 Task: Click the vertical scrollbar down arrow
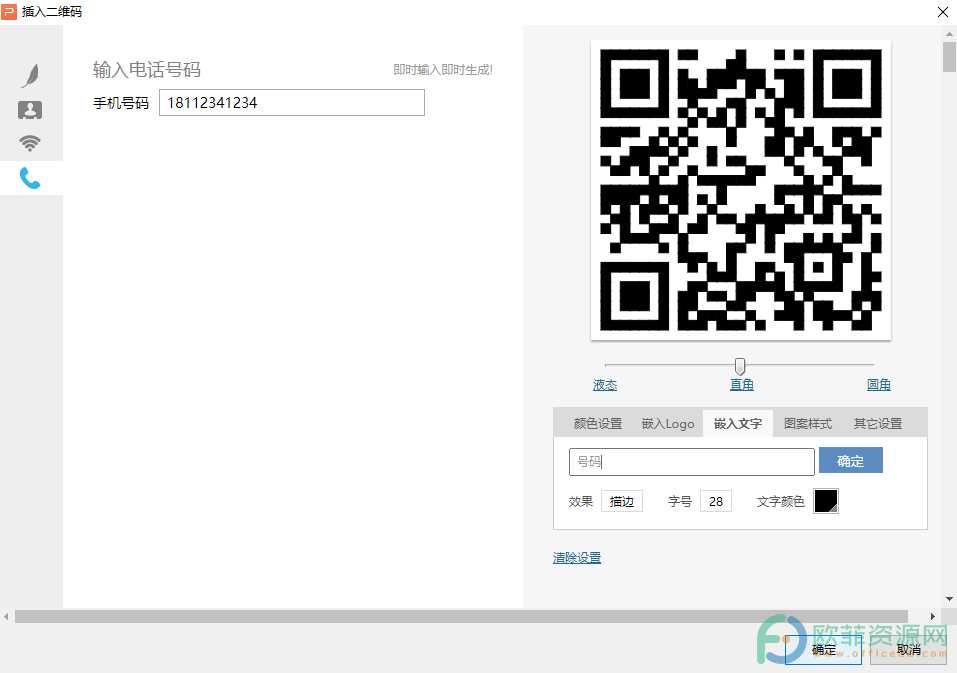tap(949, 599)
